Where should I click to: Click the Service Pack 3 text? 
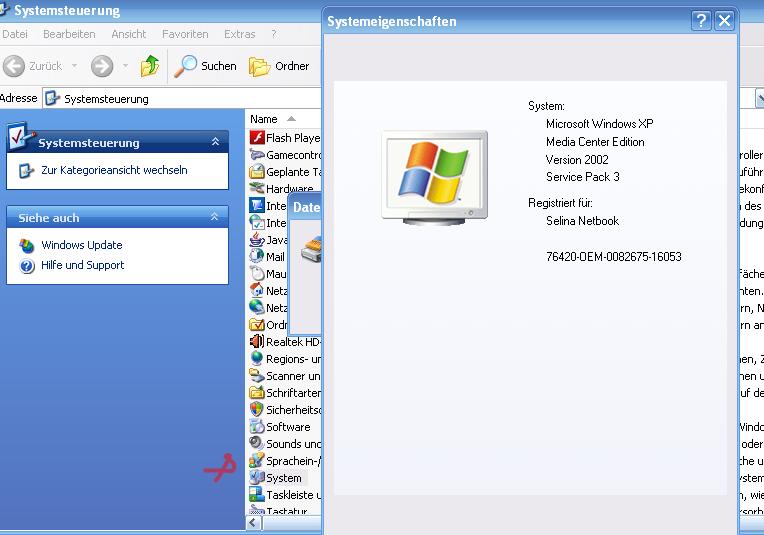582,177
